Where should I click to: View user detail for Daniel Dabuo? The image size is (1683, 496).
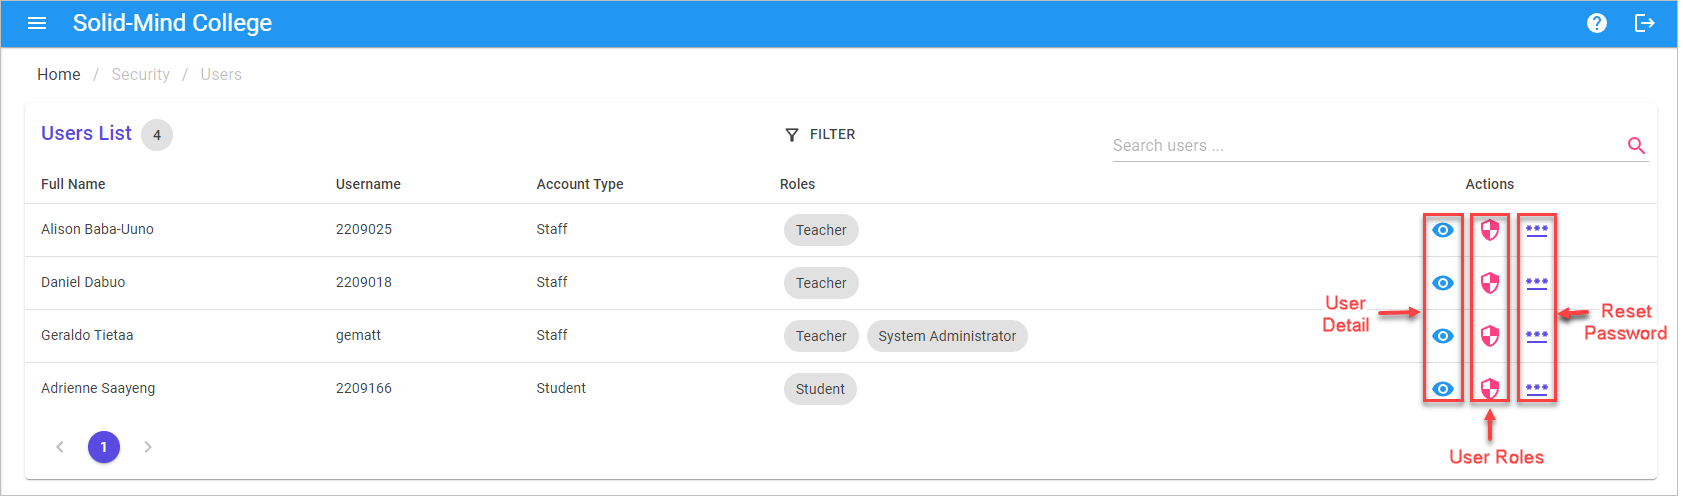pyautogui.click(x=1443, y=283)
